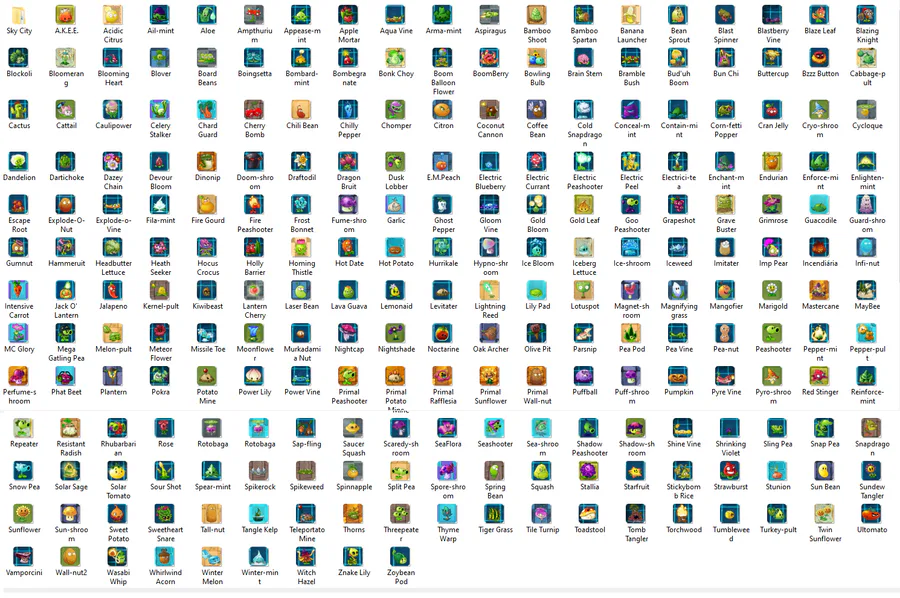This screenshot has width=900, height=598.
Task: Select the Potato Mine icon
Action: point(207,376)
